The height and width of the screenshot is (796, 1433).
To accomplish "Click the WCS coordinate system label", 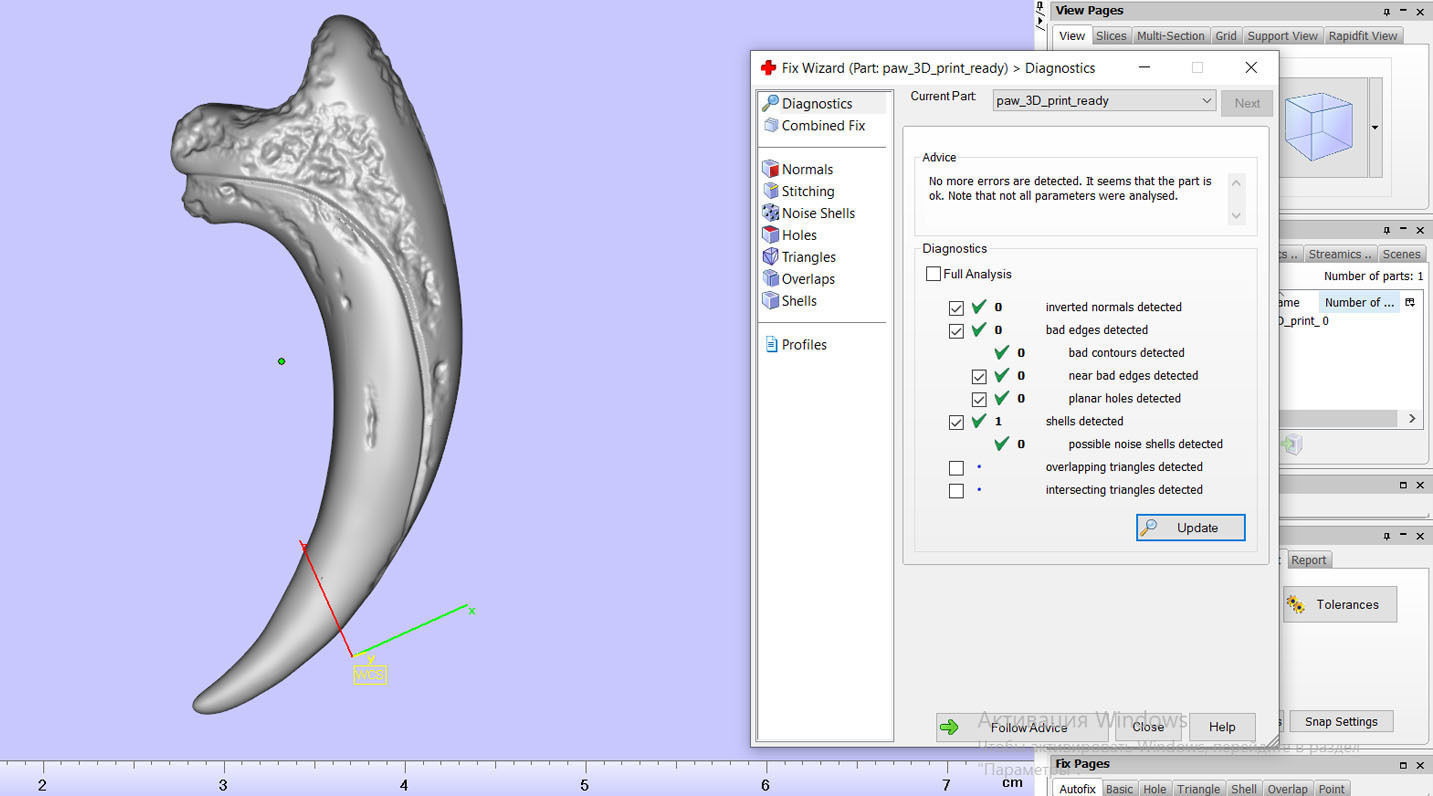I will coord(369,675).
